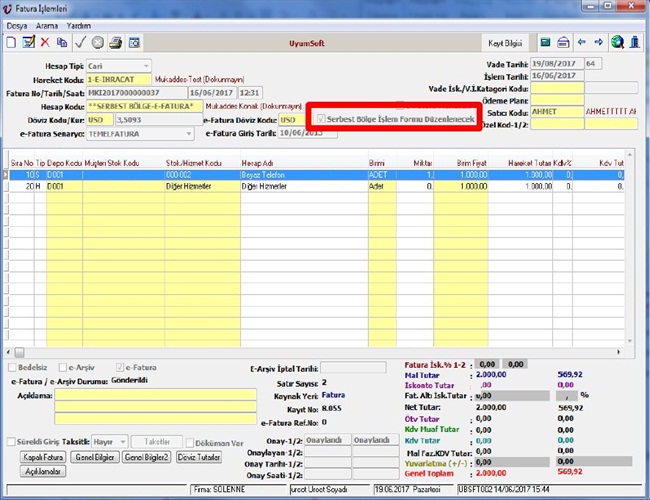Click the Stok/Hizmet Kodu column header

pyautogui.click(x=194, y=163)
